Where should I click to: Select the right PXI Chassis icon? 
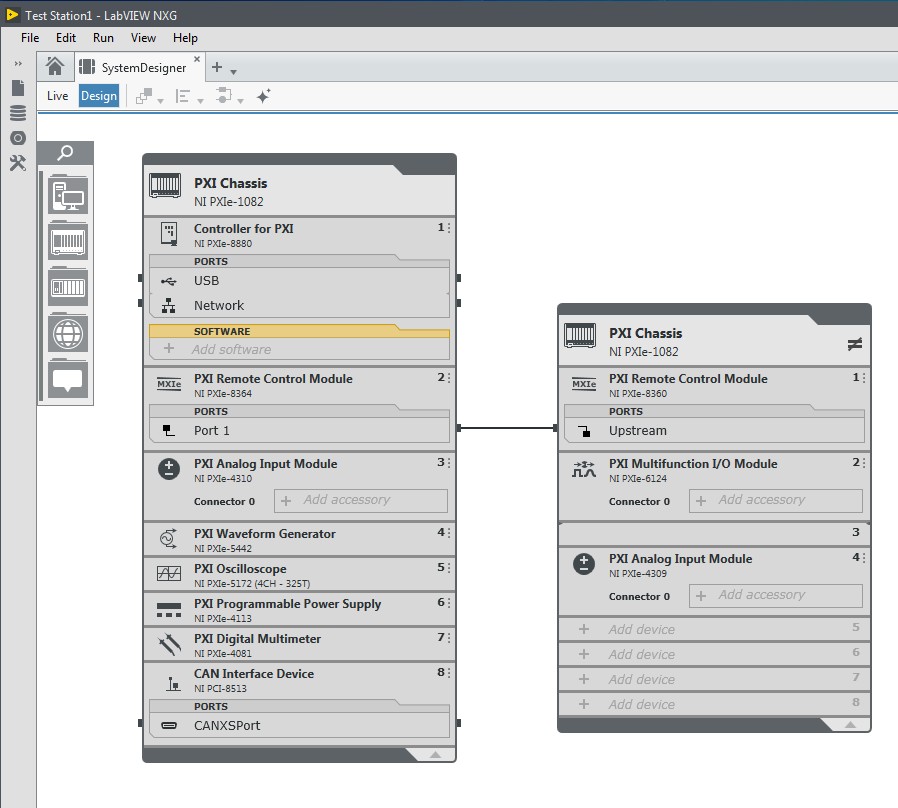pyautogui.click(x=580, y=336)
